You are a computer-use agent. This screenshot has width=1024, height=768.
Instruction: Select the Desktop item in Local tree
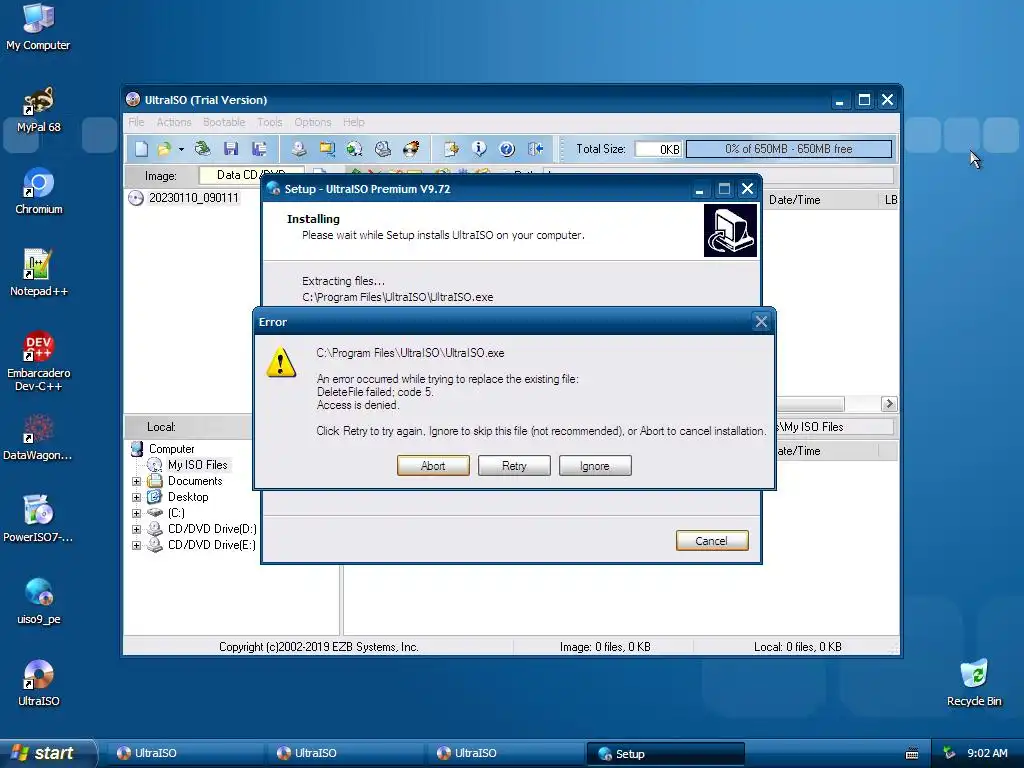click(188, 496)
